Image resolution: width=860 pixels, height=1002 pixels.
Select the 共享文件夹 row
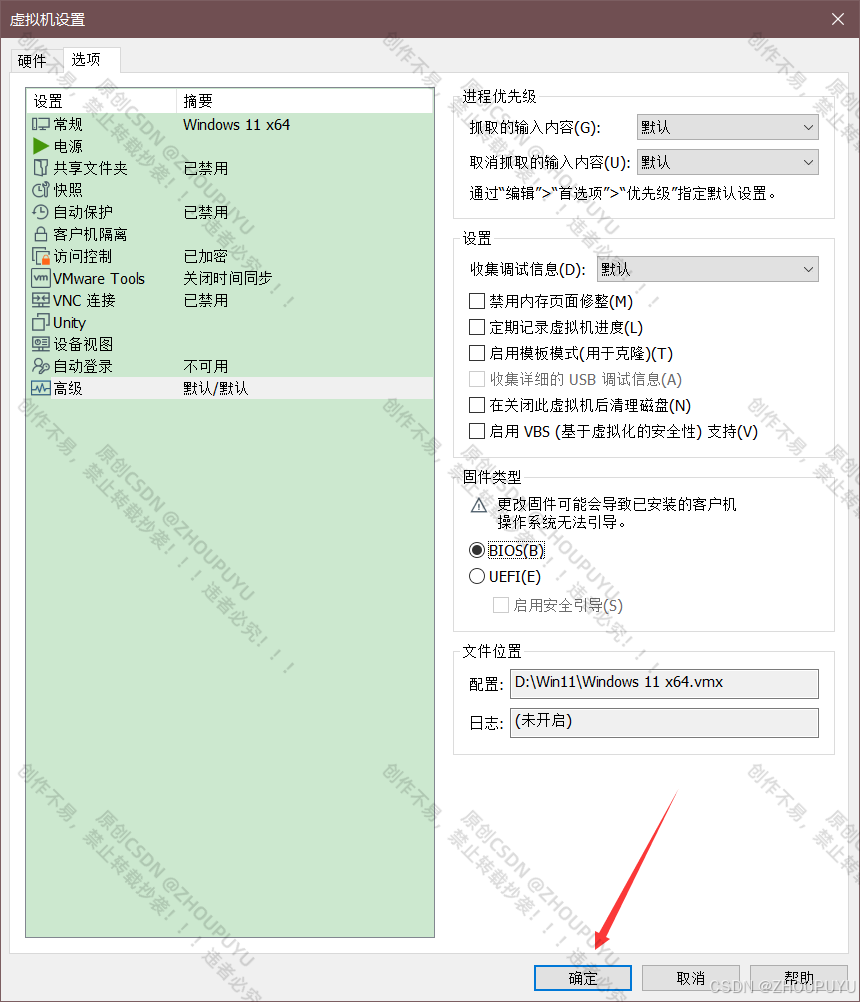point(230,168)
